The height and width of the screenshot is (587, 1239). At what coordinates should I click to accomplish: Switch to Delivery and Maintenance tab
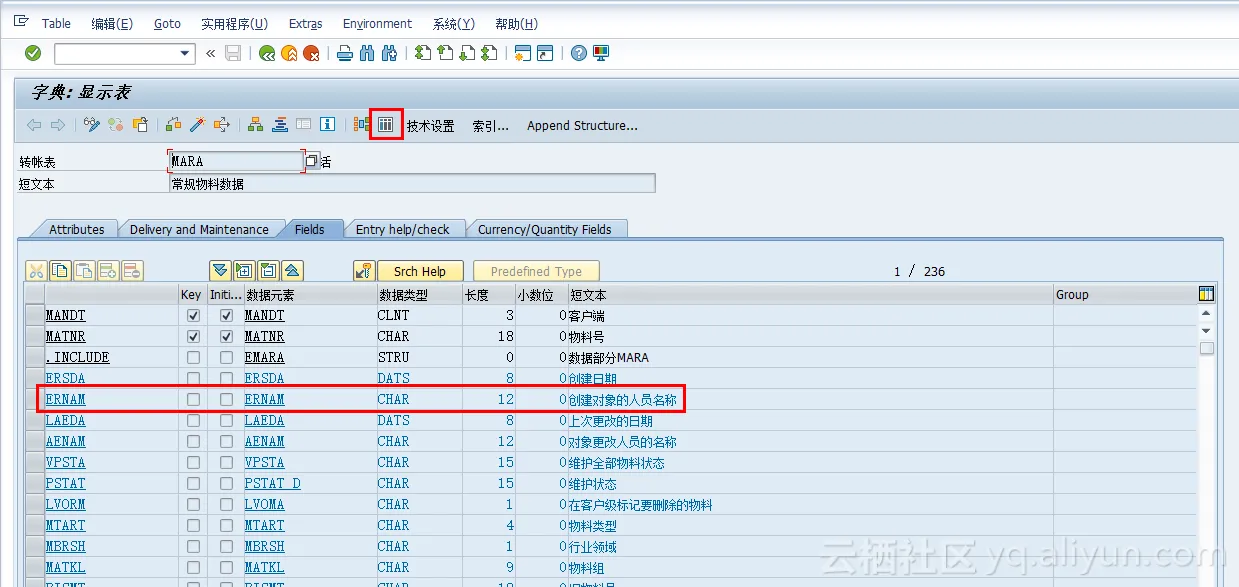199,229
